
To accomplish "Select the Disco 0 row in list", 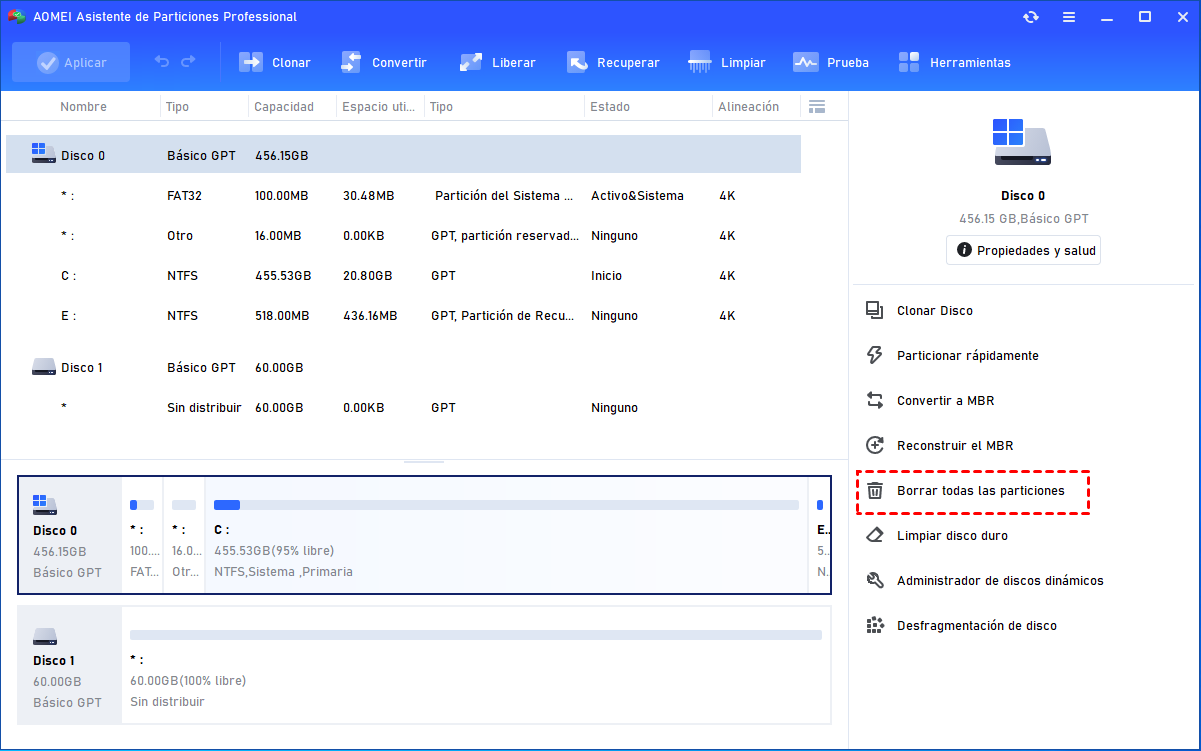I will click(403, 155).
